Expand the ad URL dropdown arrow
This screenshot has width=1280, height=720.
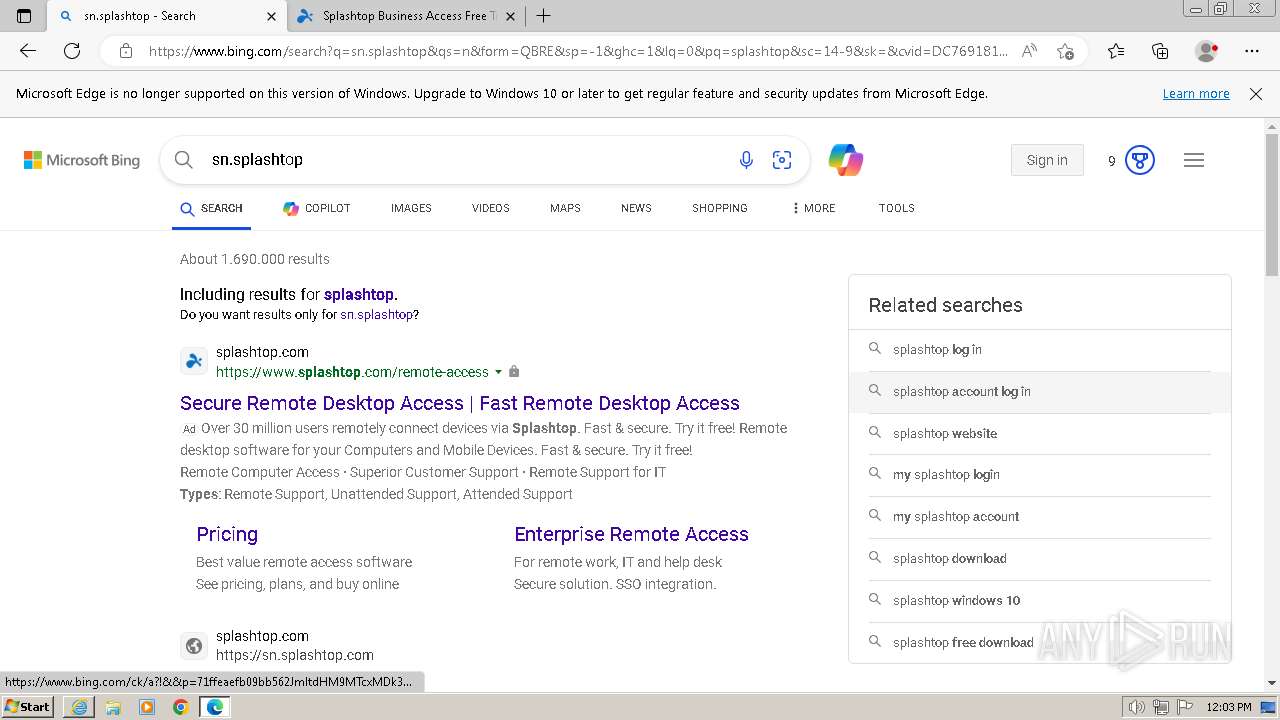coord(498,372)
